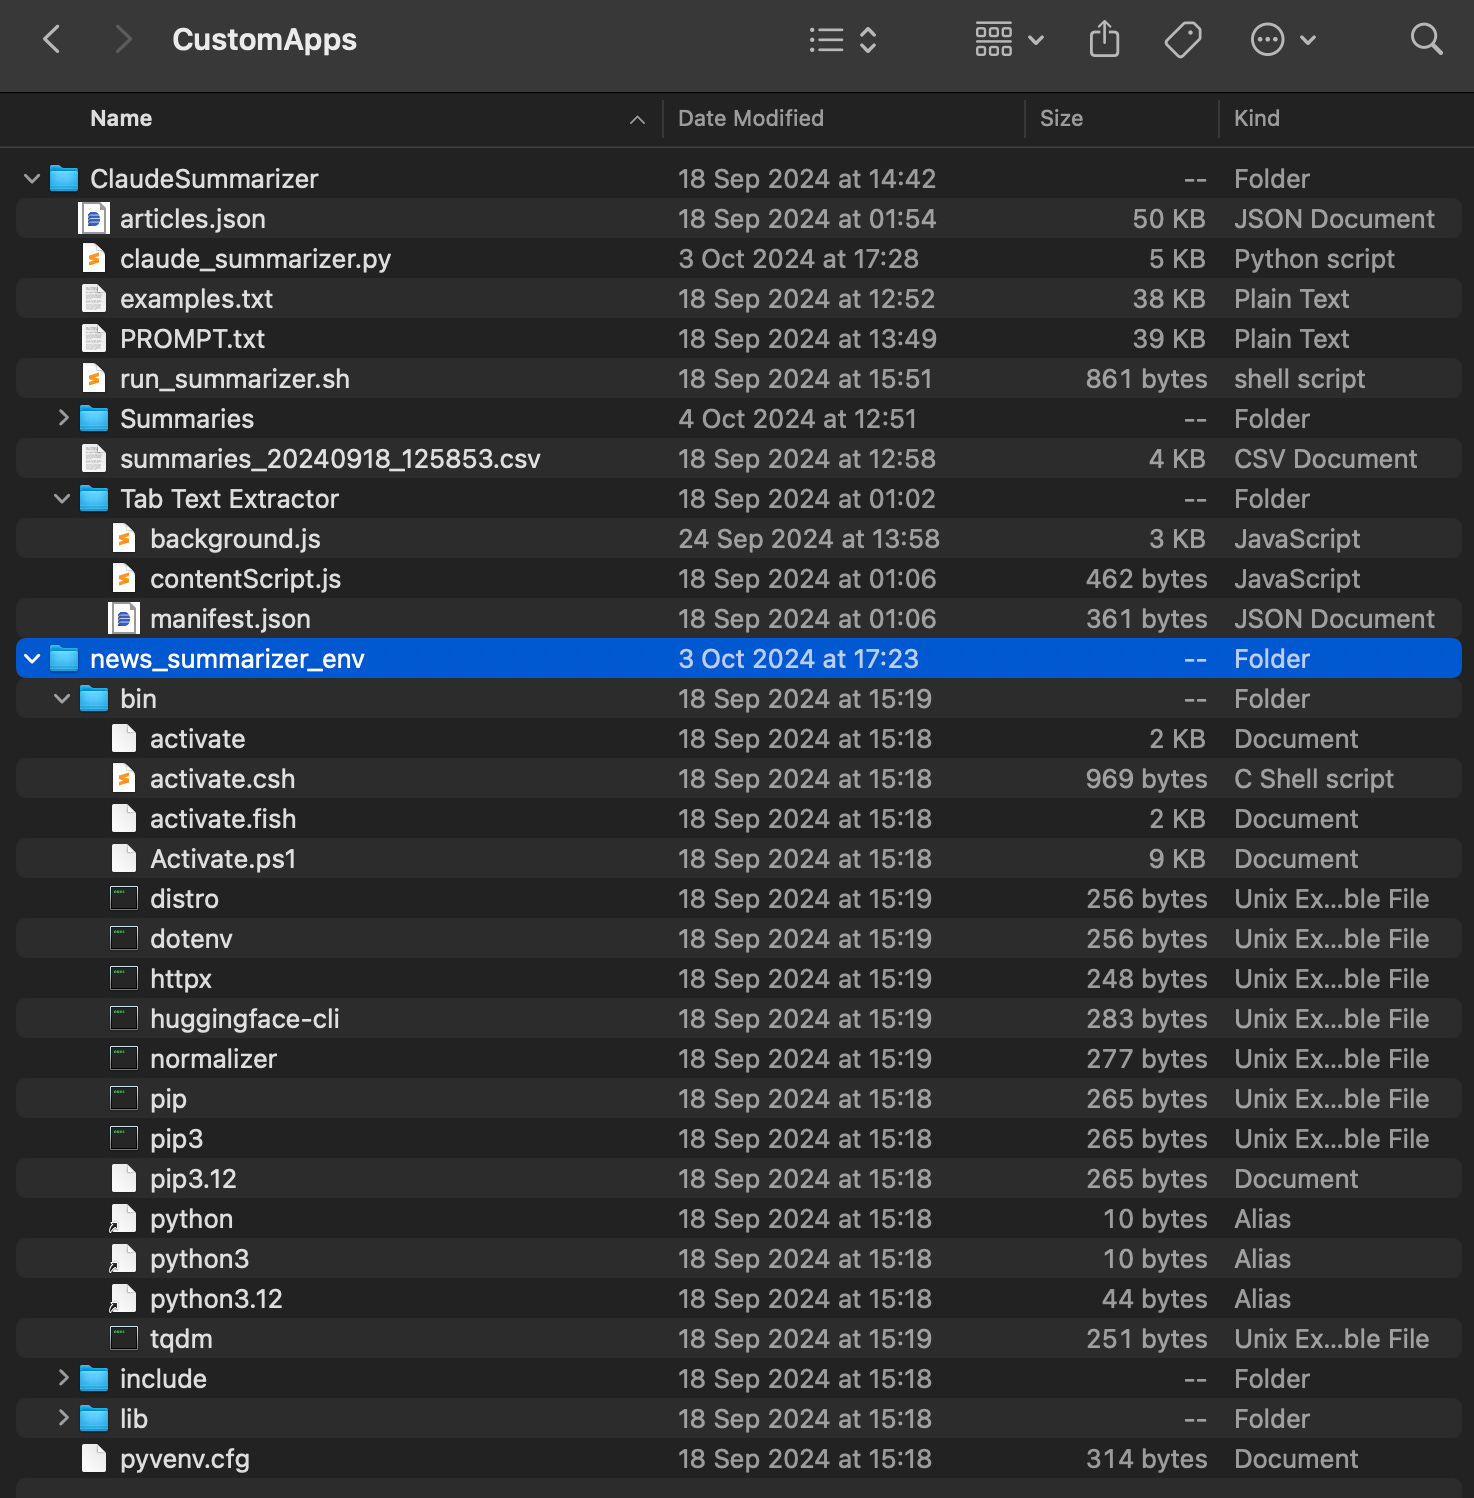Sort by the Size column header
1474x1498 pixels.
tap(1061, 119)
